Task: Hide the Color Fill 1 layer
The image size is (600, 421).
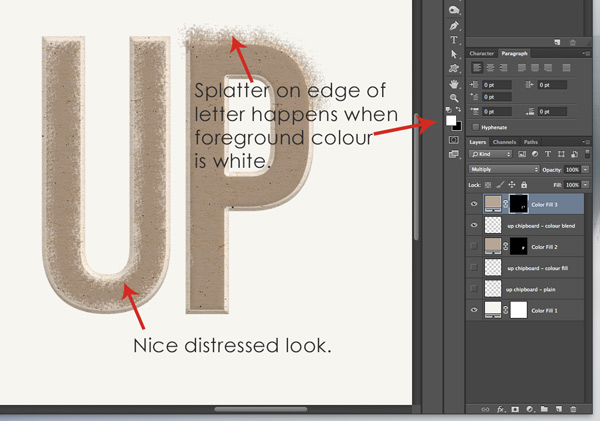Action: pos(474,311)
